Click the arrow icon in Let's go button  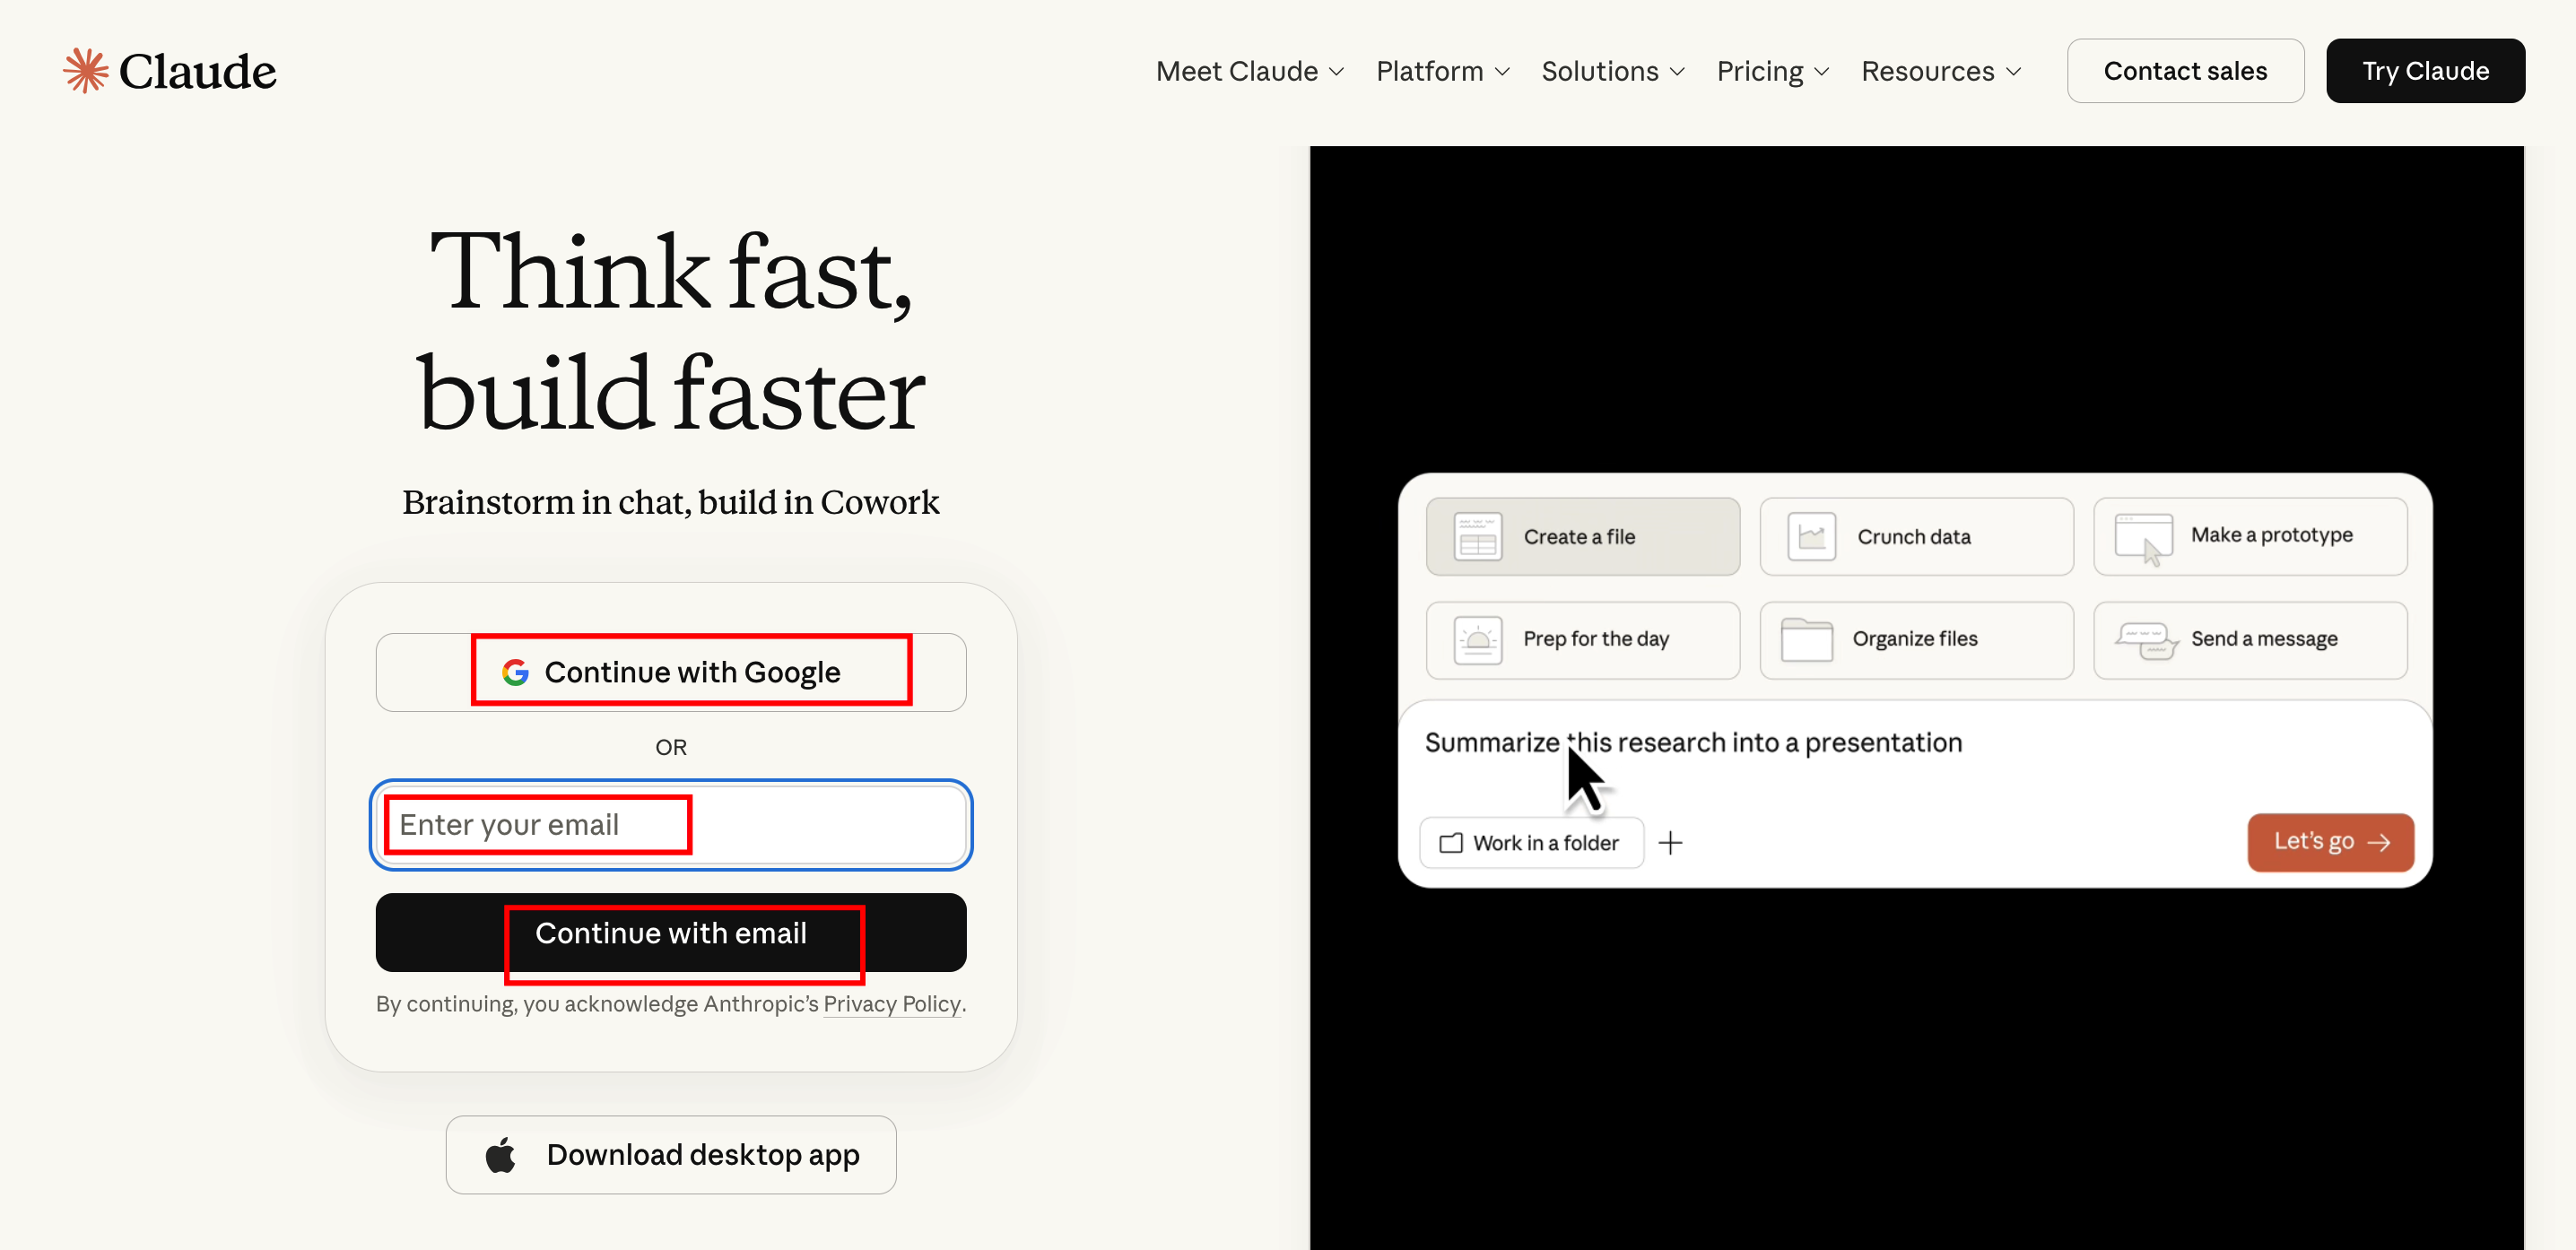(x=2379, y=842)
